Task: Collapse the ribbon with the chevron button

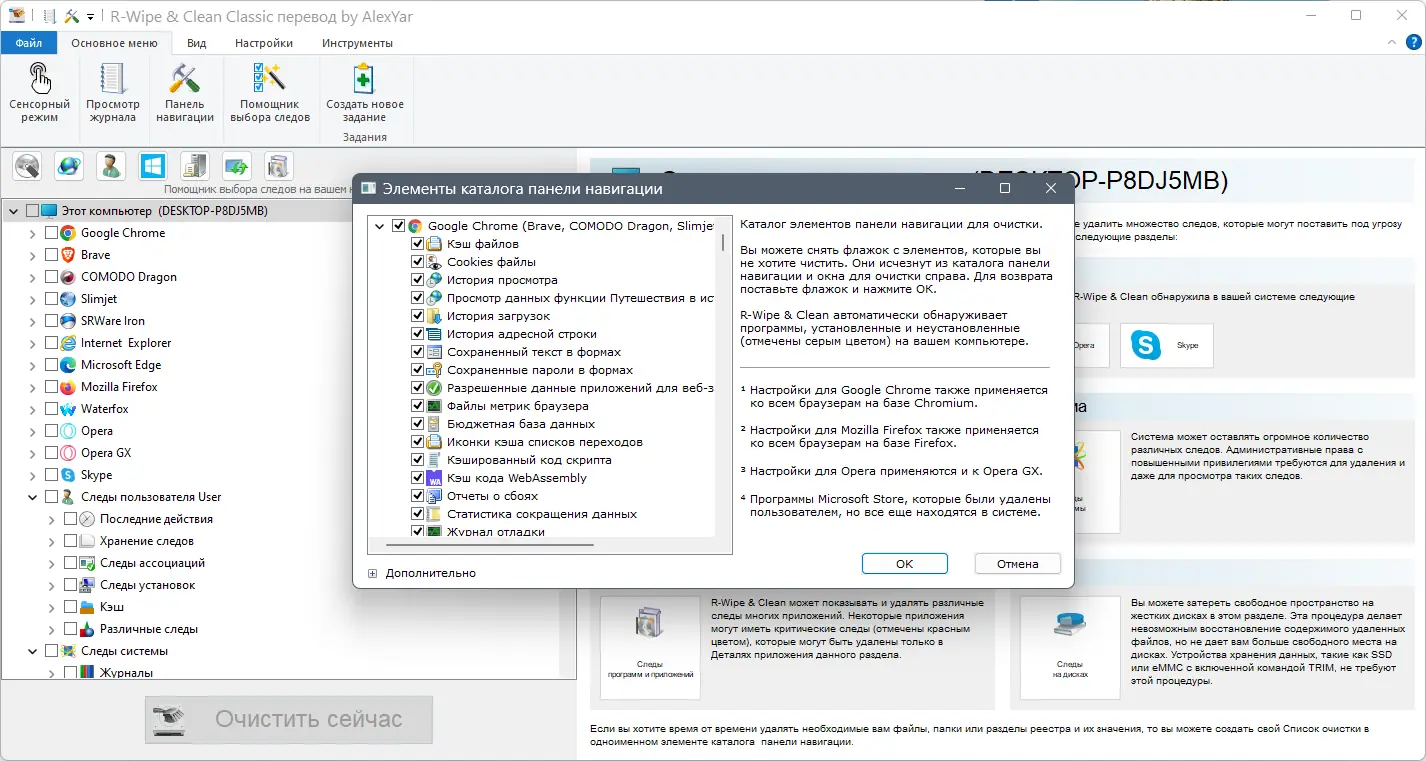Action: click(1392, 44)
